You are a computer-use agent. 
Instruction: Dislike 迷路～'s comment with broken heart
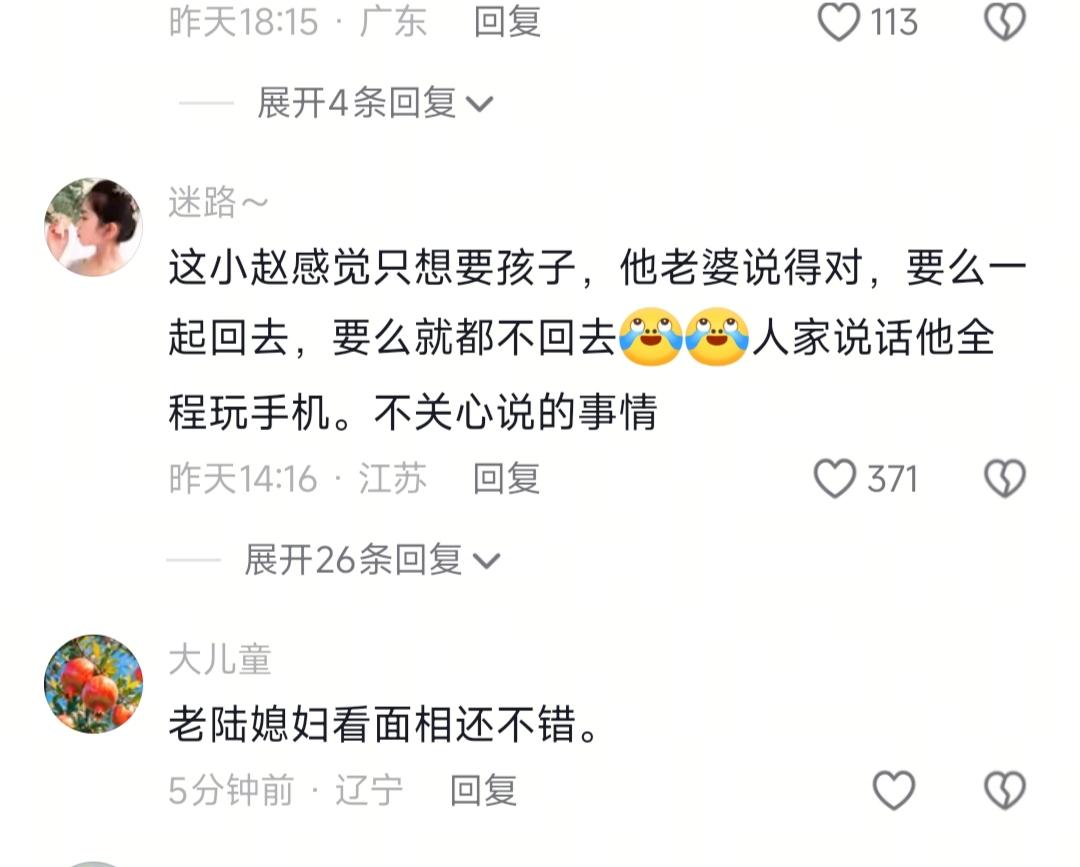(x=1005, y=479)
